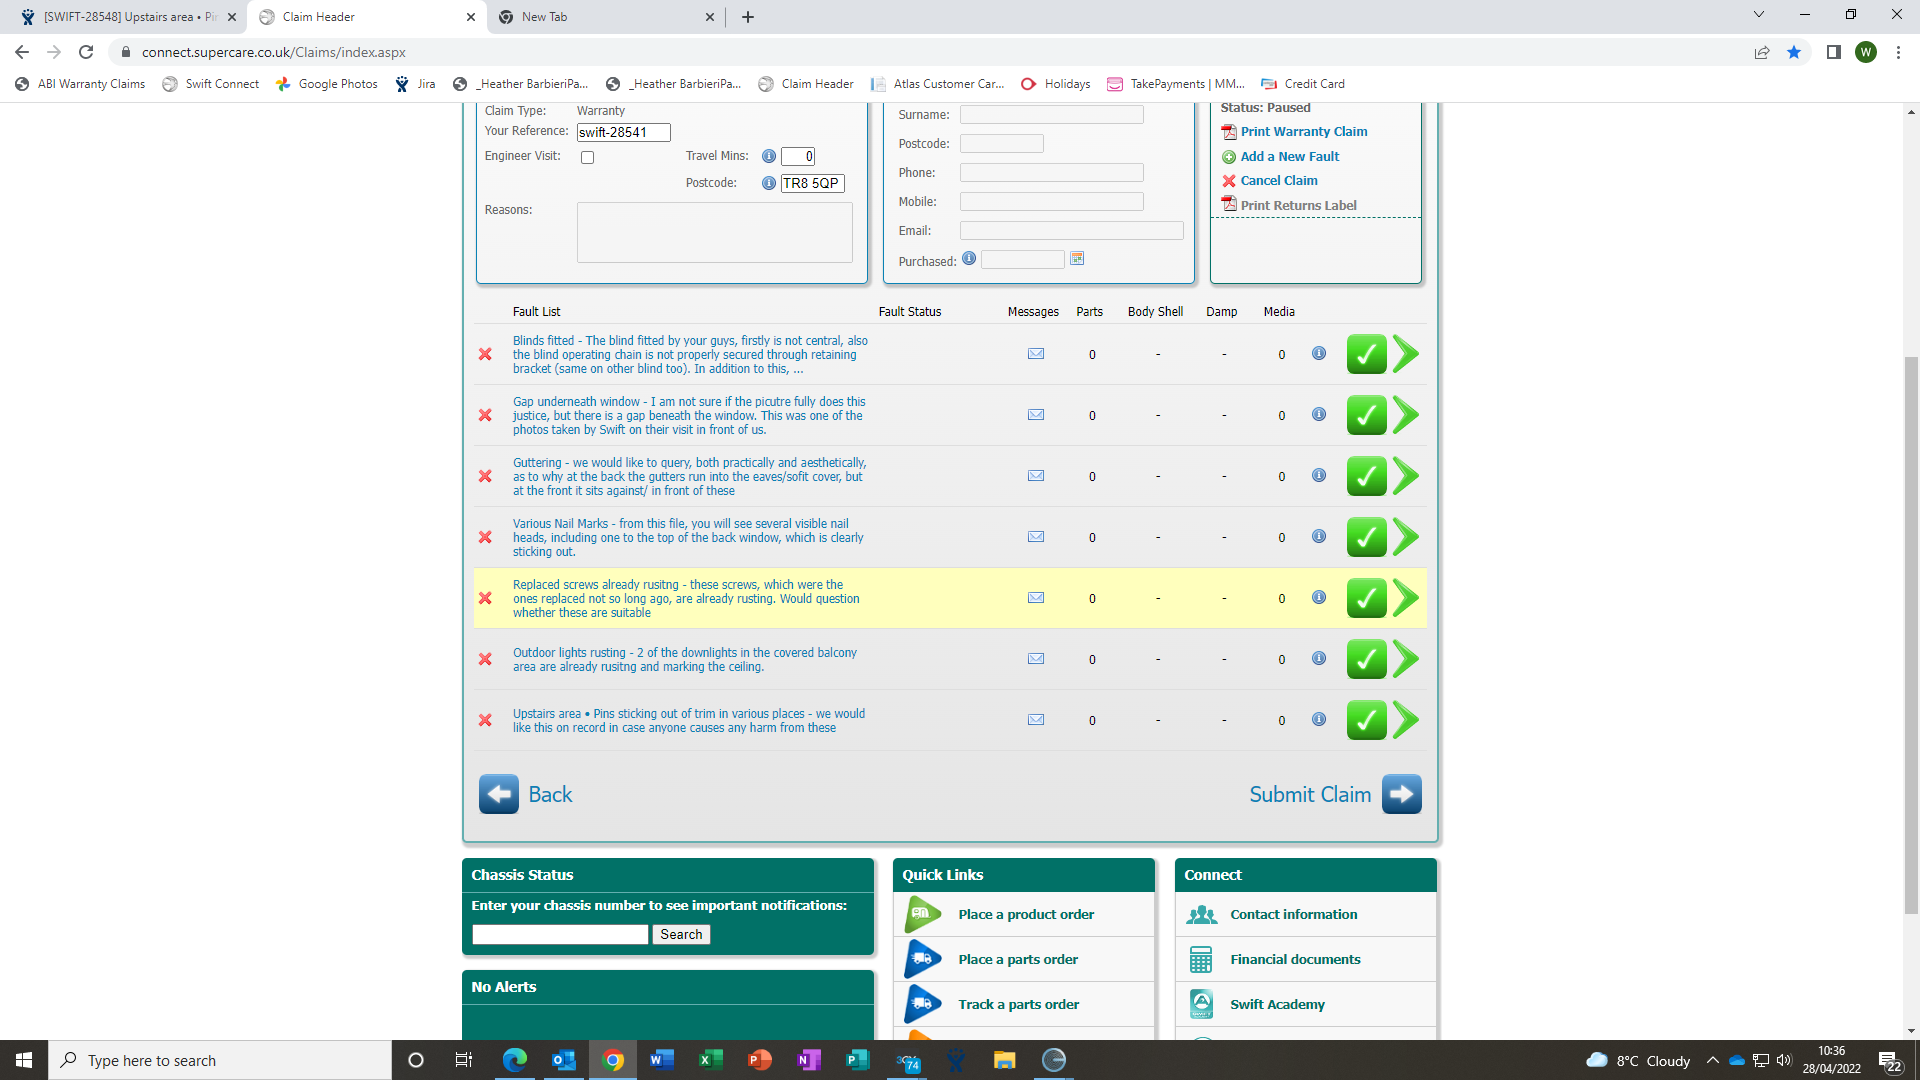Image resolution: width=1920 pixels, height=1080 pixels.
Task: Click the Print Warranty Claim link
Action: (1303, 132)
